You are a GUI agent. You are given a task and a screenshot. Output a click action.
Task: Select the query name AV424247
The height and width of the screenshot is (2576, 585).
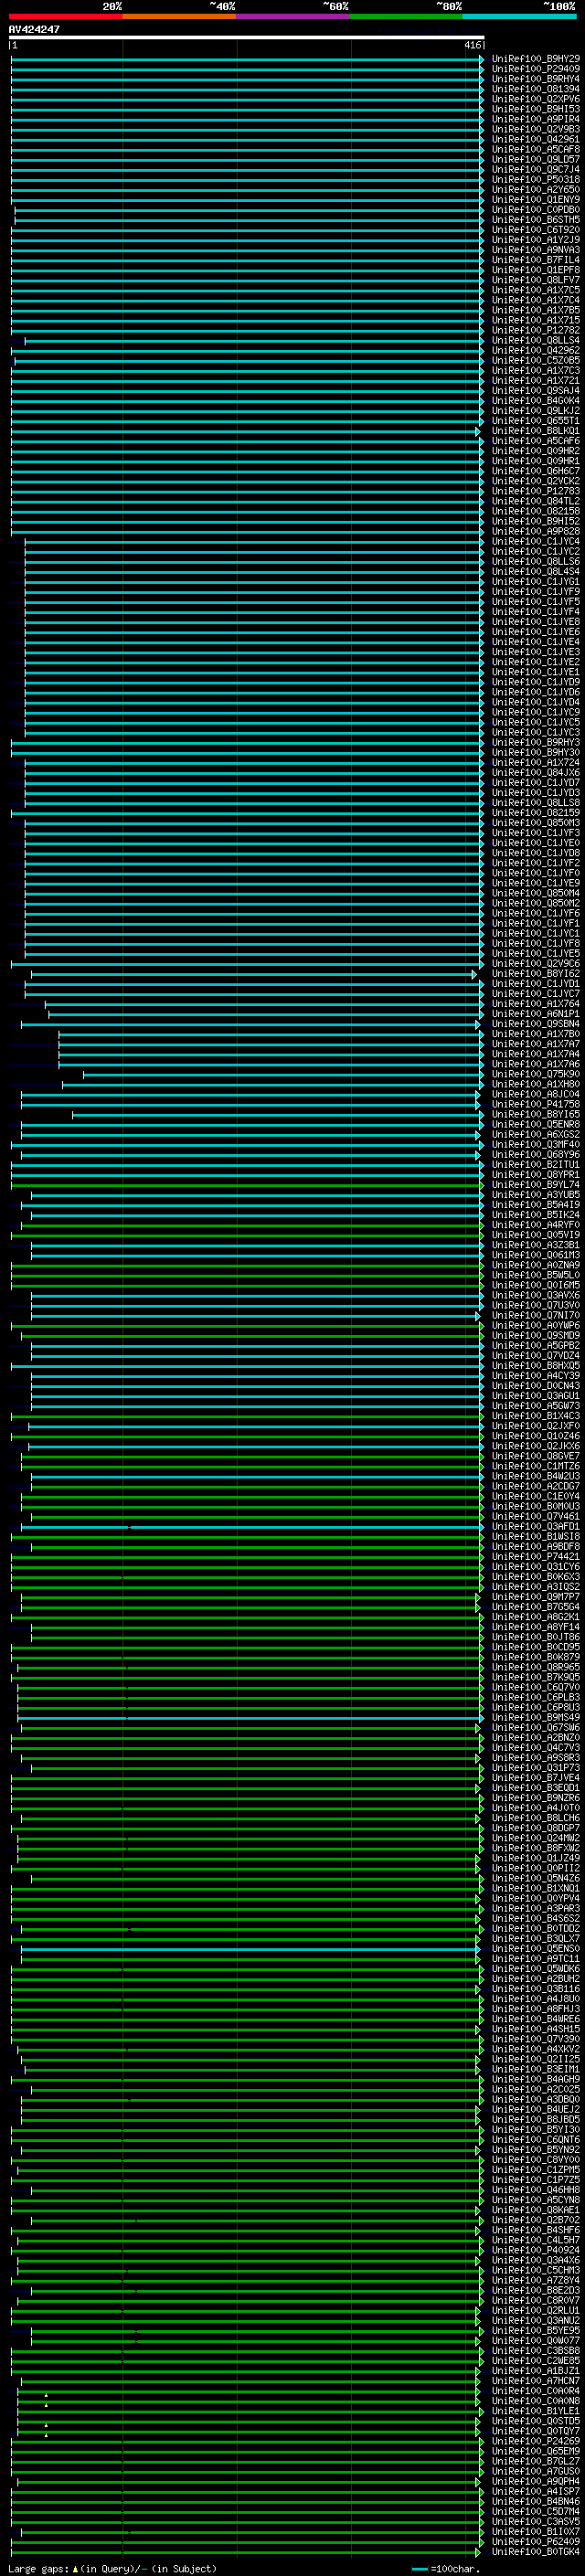point(34,29)
